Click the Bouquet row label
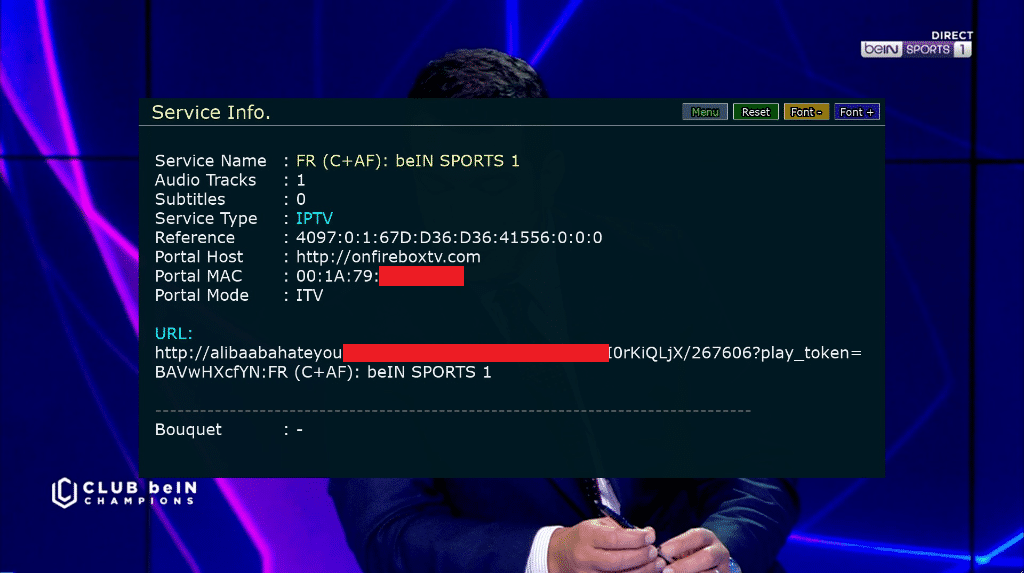The height and width of the screenshot is (573, 1024). coord(188,429)
